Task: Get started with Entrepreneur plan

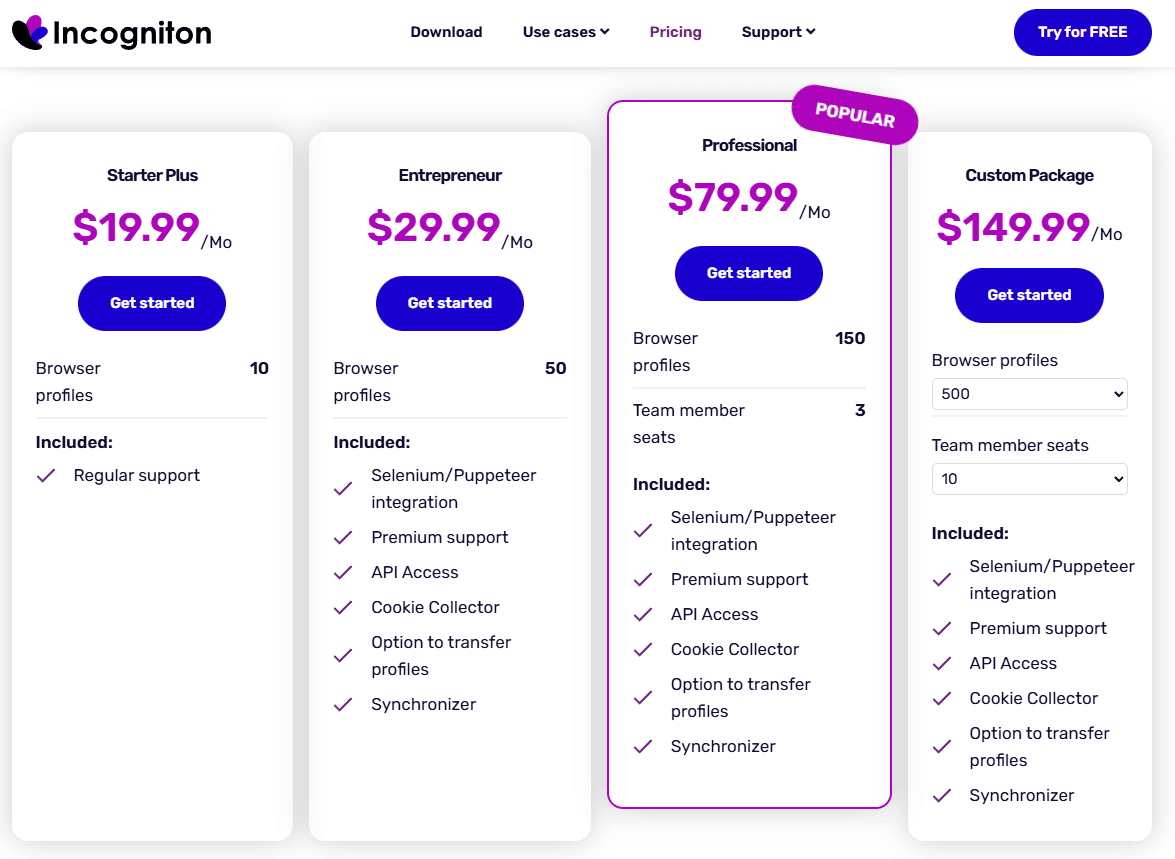Action: 450,303
